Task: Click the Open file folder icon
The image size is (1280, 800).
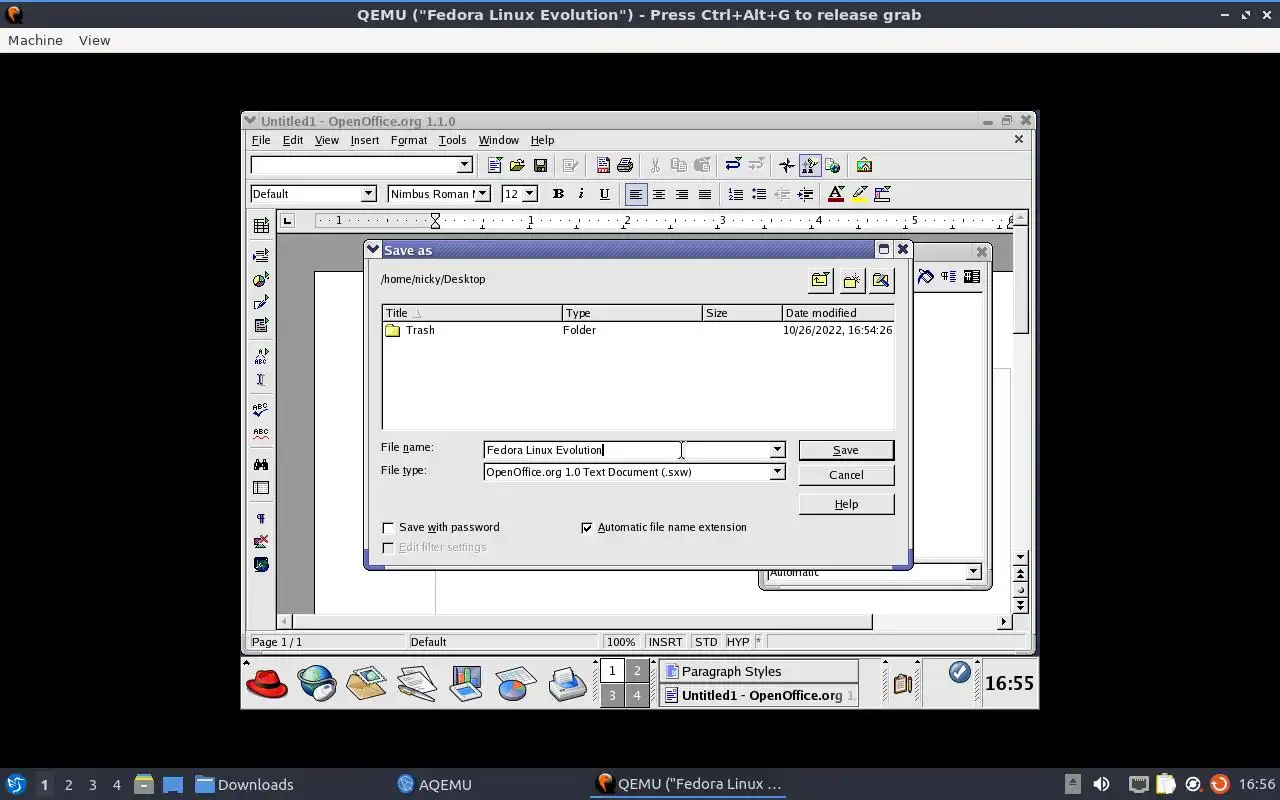Action: 517,165
